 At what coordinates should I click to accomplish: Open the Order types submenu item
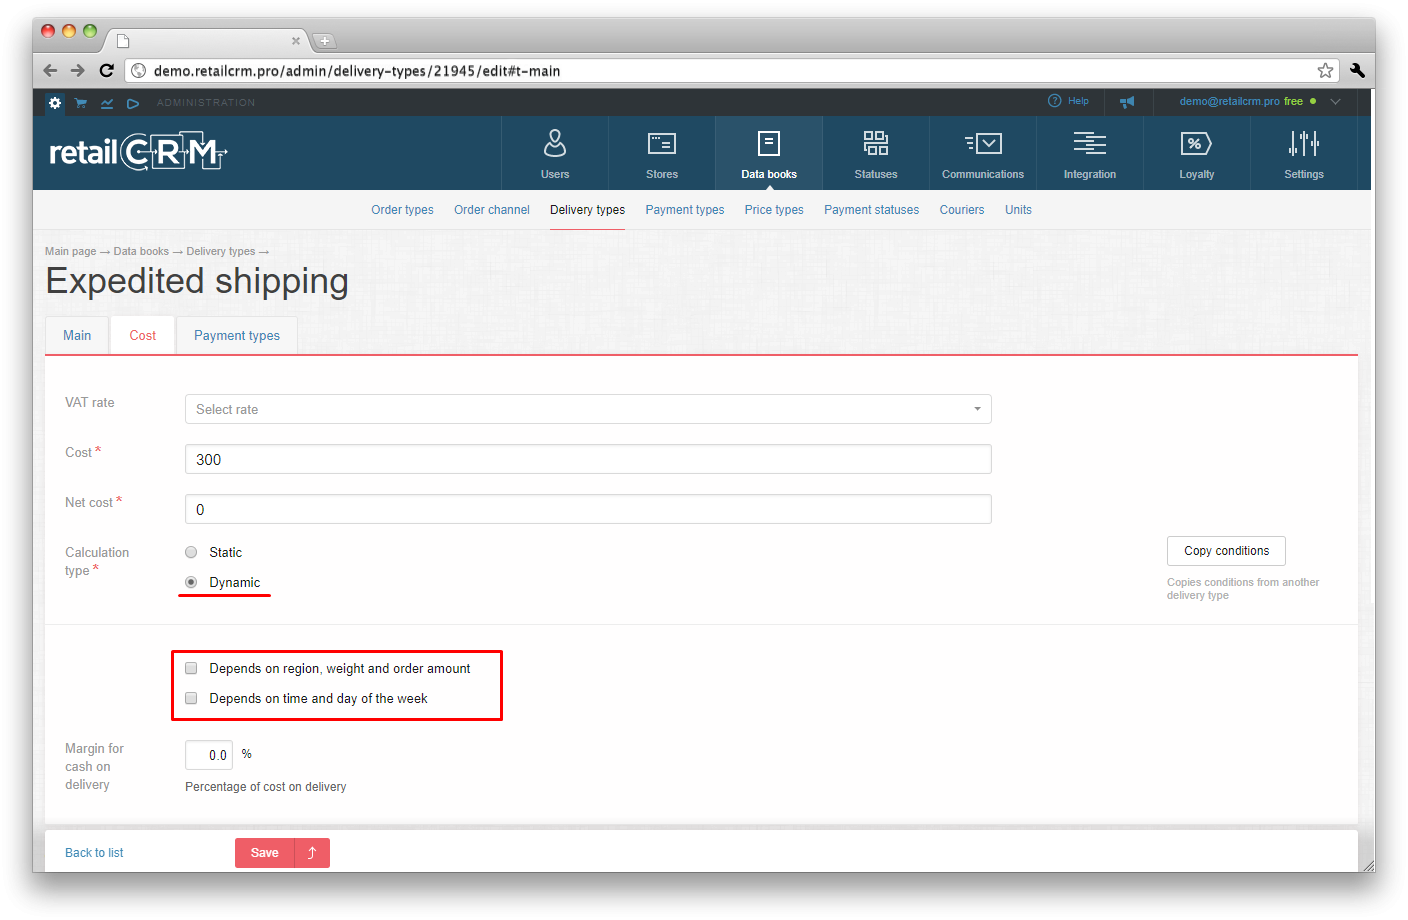pyautogui.click(x=402, y=210)
